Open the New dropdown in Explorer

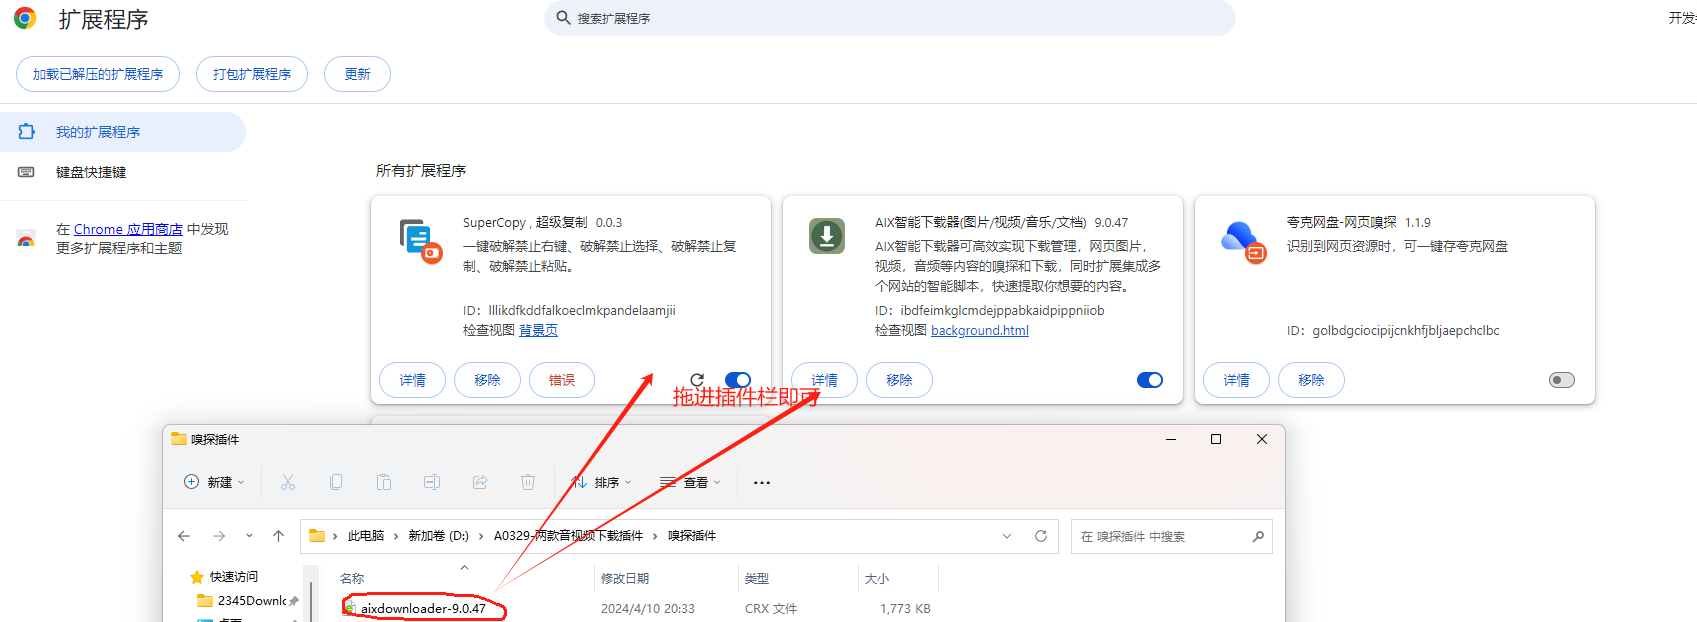214,482
